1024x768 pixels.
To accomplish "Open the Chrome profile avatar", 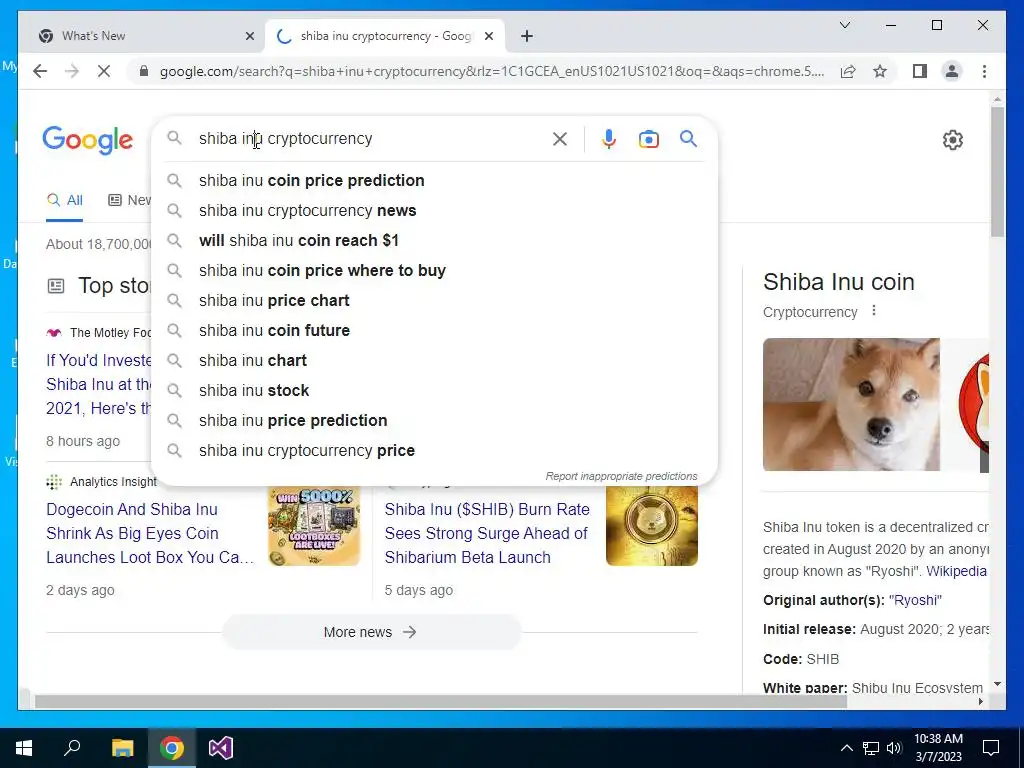I will (x=952, y=71).
